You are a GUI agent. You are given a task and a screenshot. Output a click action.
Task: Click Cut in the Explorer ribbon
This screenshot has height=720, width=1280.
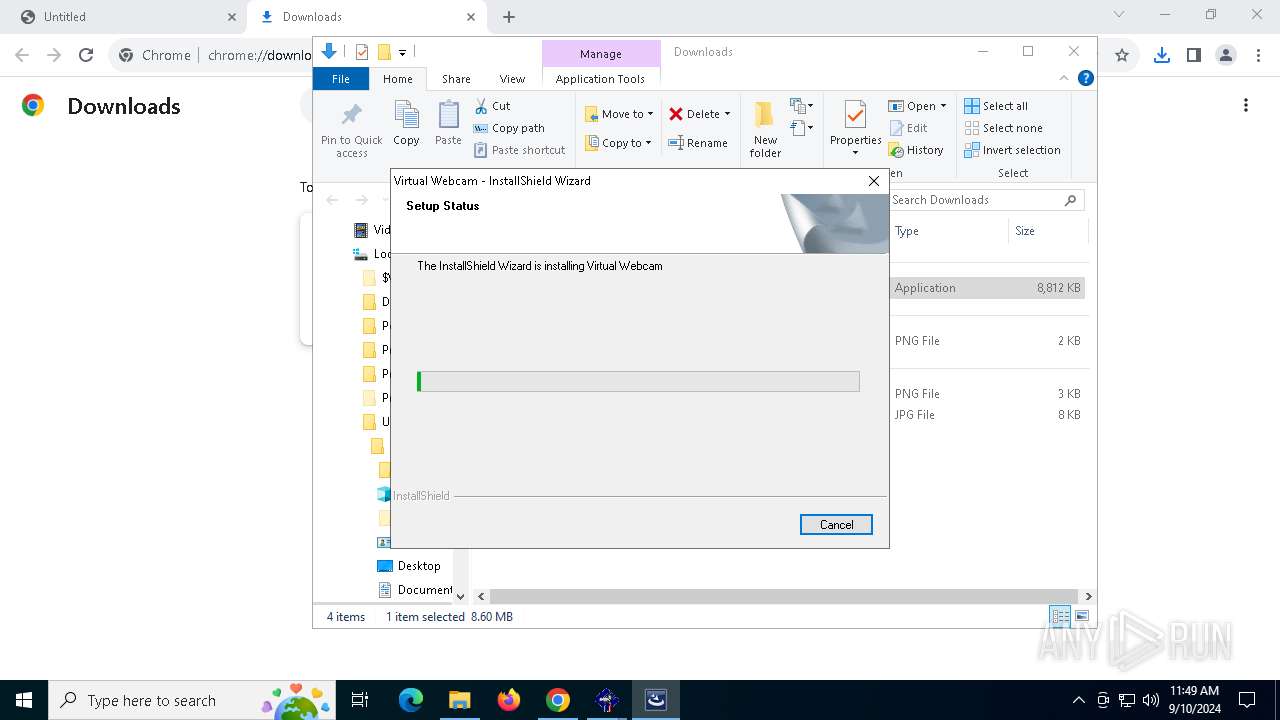(492, 106)
